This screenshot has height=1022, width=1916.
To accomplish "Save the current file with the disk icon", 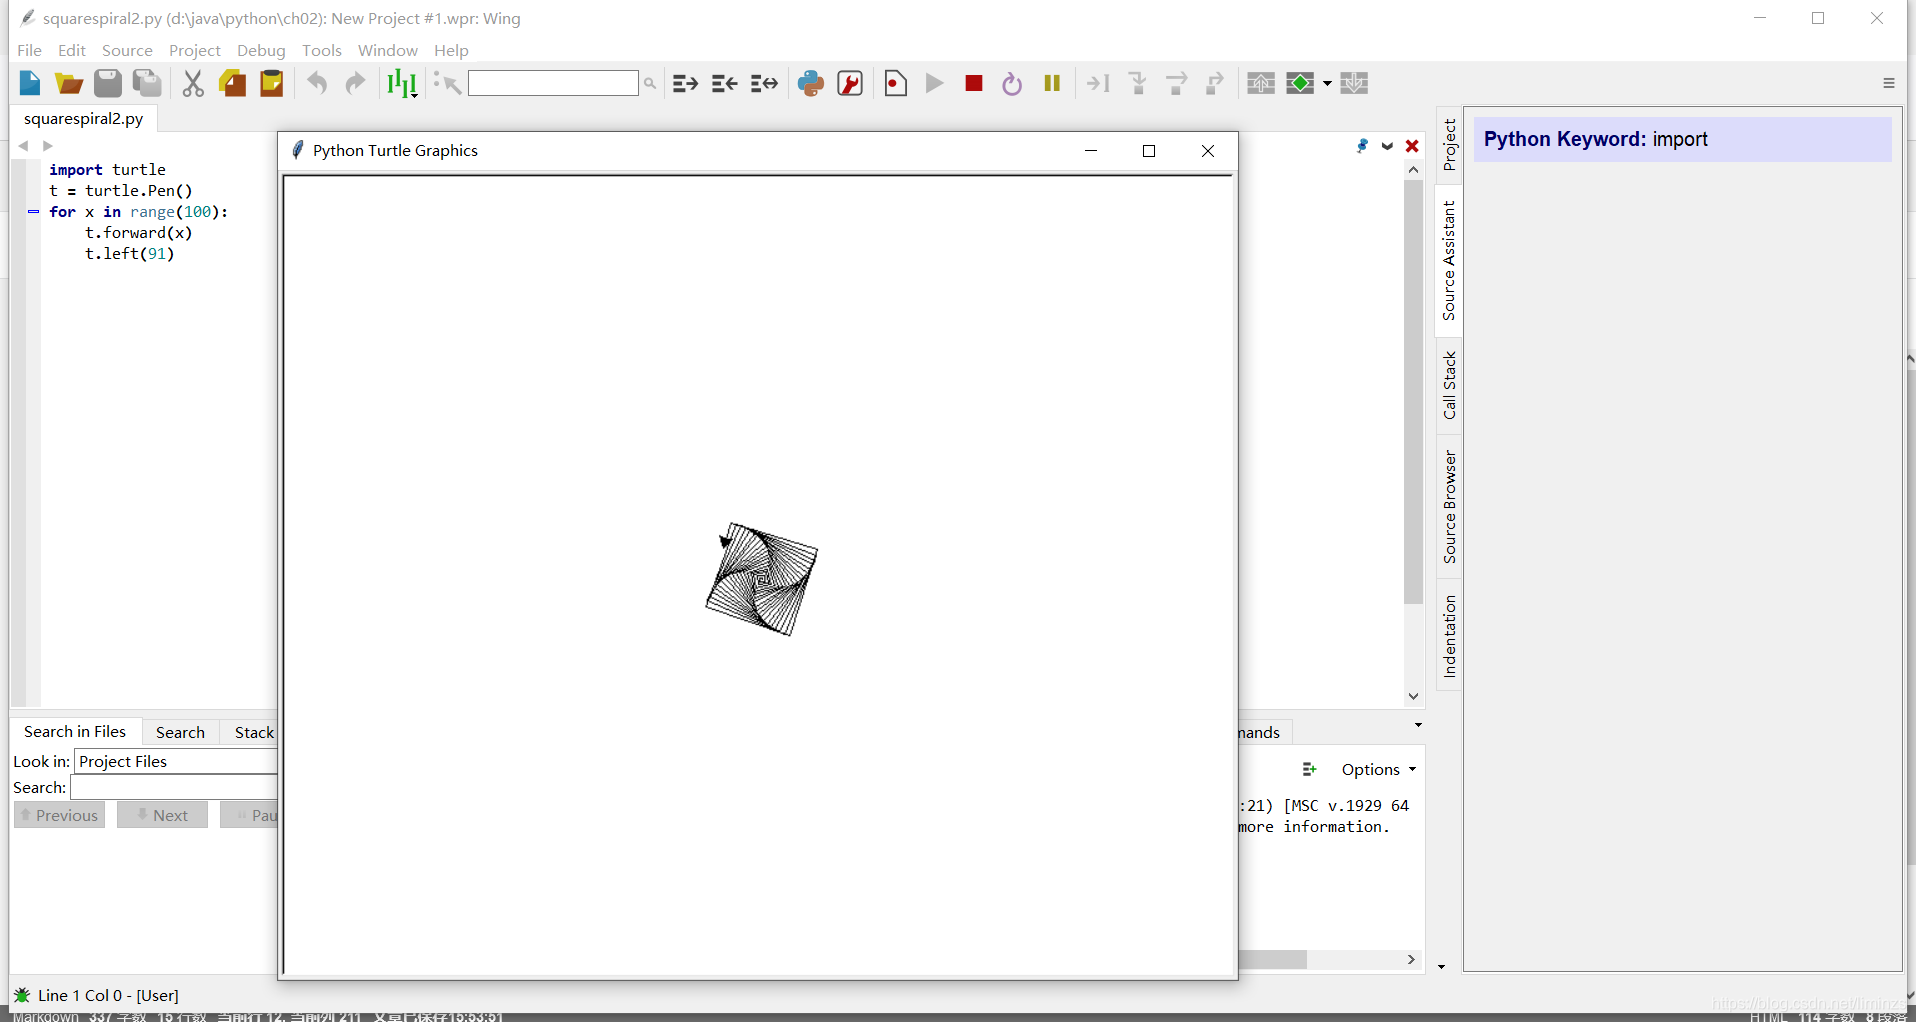I will (x=108, y=83).
